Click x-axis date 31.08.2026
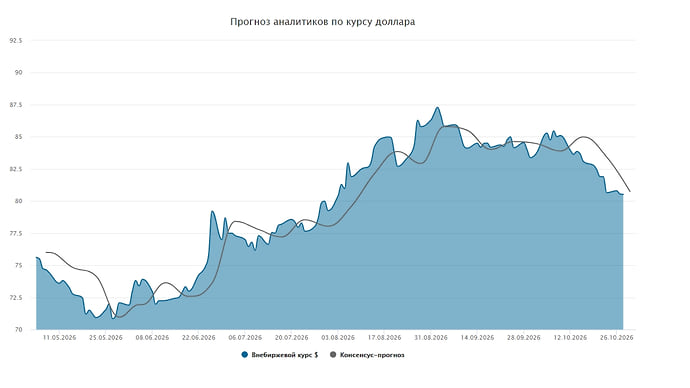The width and height of the screenshot is (690, 388). pos(431,338)
